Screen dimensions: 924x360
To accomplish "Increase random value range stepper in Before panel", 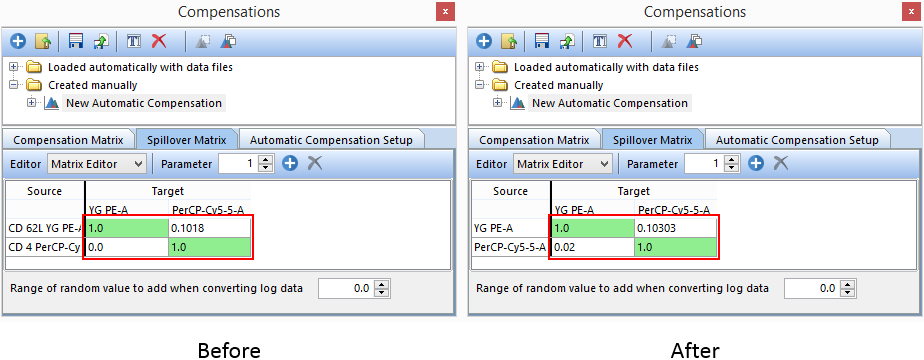I will (383, 285).
